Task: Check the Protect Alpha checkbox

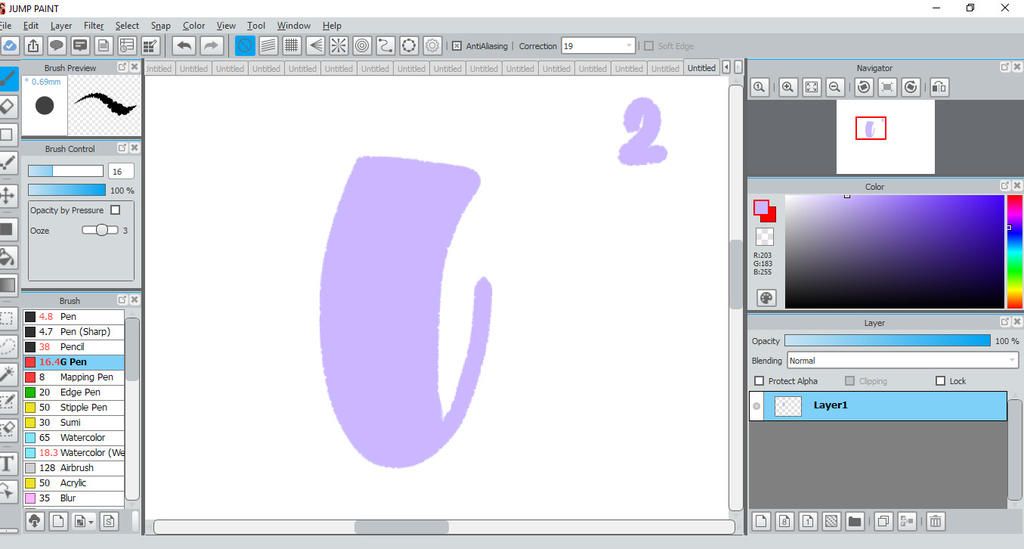Action: point(759,381)
